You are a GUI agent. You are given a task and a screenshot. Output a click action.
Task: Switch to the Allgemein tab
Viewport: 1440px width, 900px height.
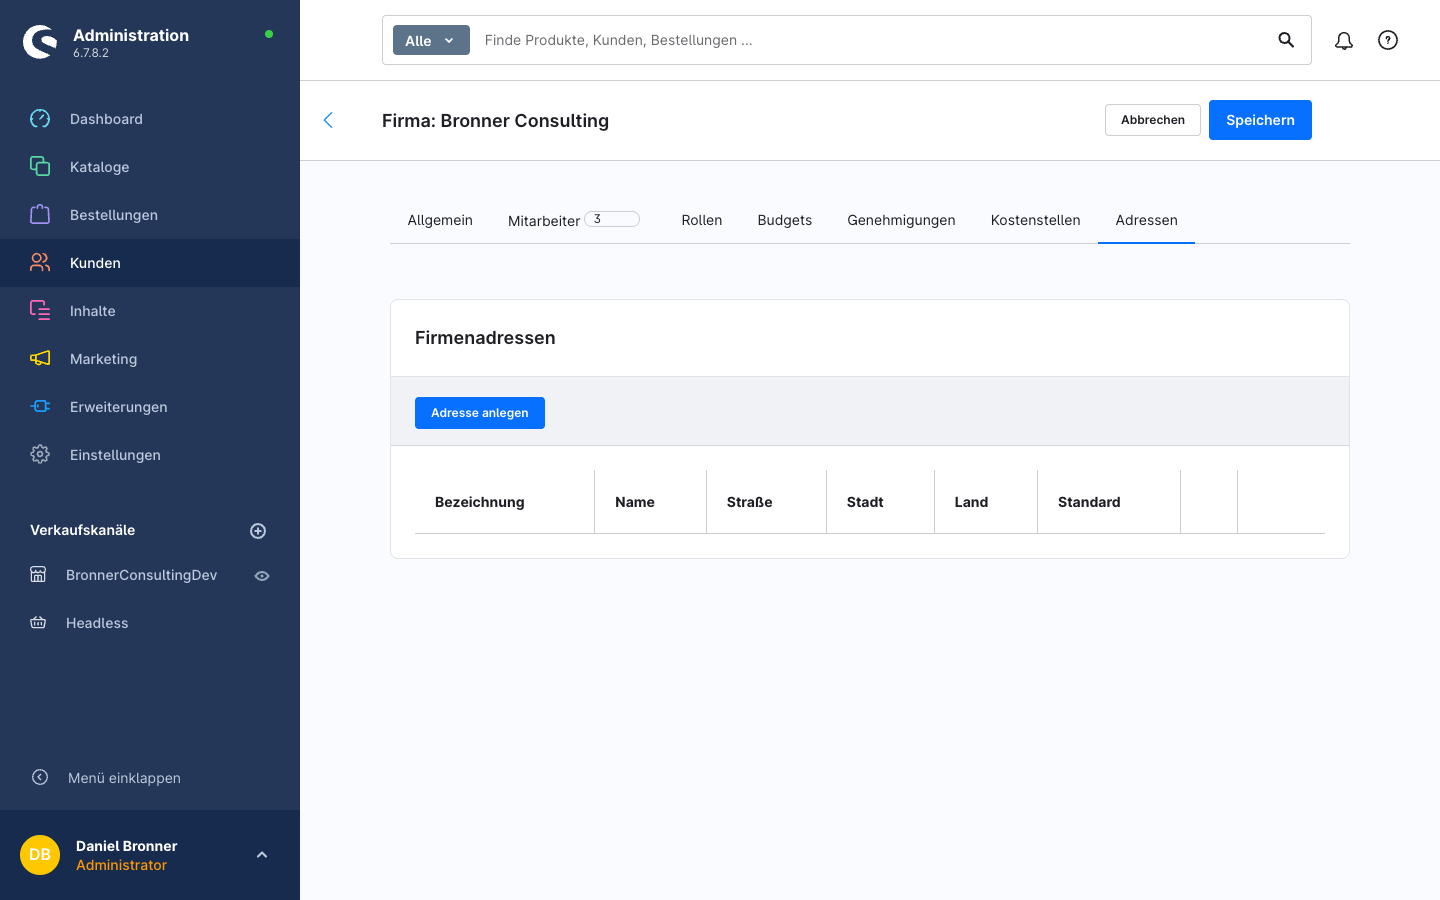point(440,220)
